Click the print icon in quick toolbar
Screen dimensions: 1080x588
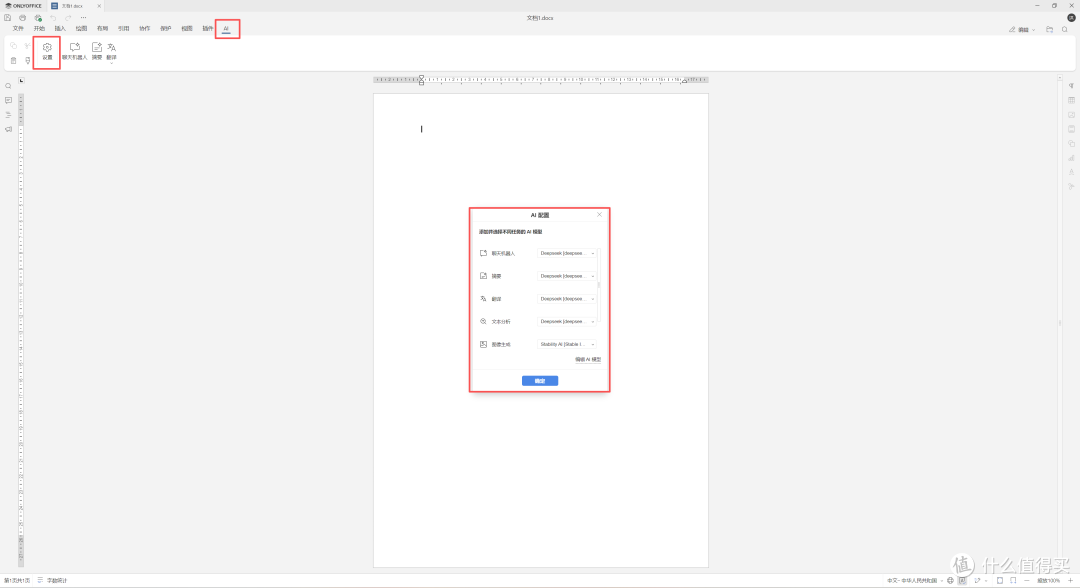click(x=23, y=18)
